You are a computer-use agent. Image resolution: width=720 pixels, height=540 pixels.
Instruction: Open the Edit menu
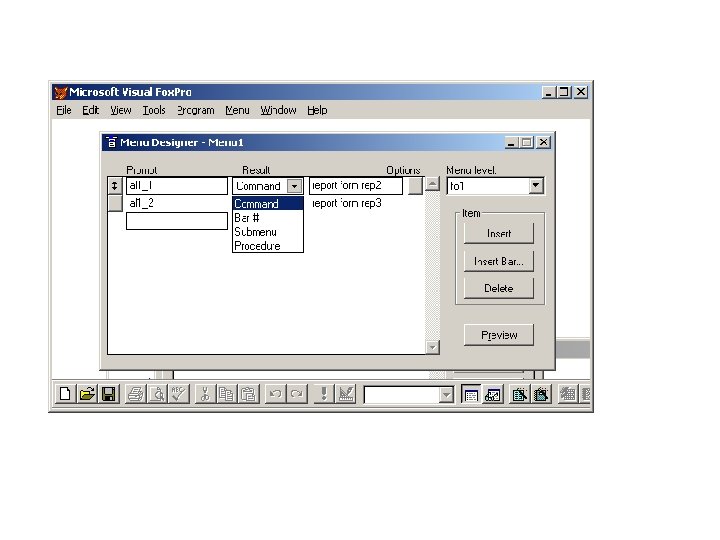[90, 110]
